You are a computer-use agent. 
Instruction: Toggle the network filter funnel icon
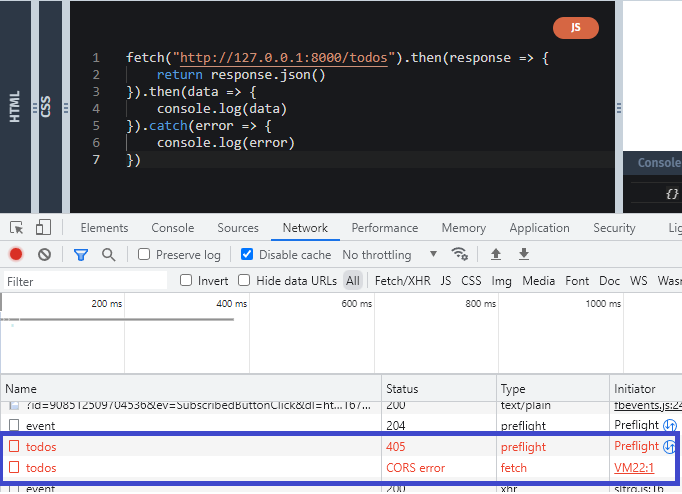tap(81, 255)
